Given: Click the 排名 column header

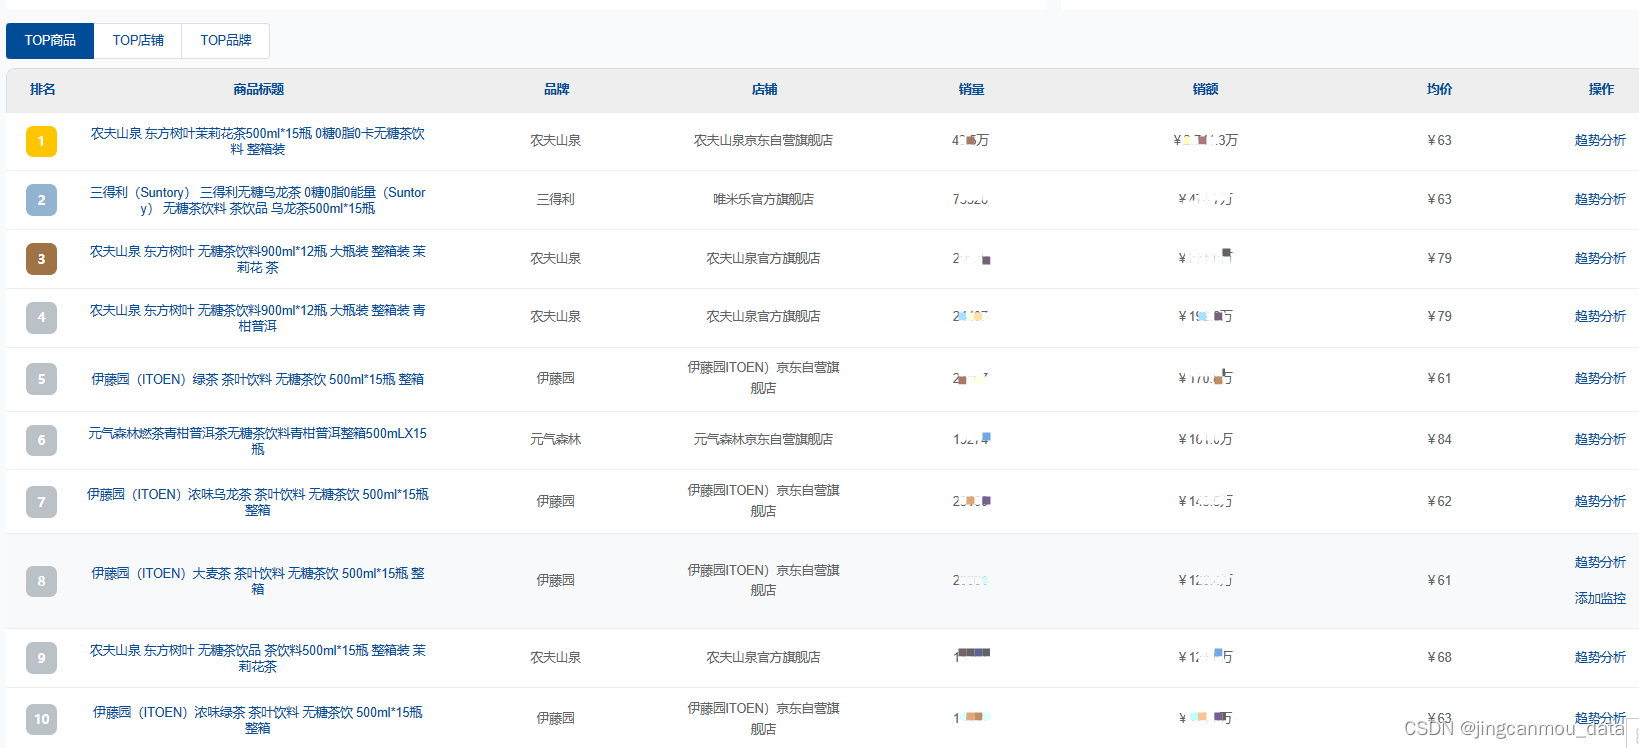Looking at the screenshot, I should click(x=42, y=90).
